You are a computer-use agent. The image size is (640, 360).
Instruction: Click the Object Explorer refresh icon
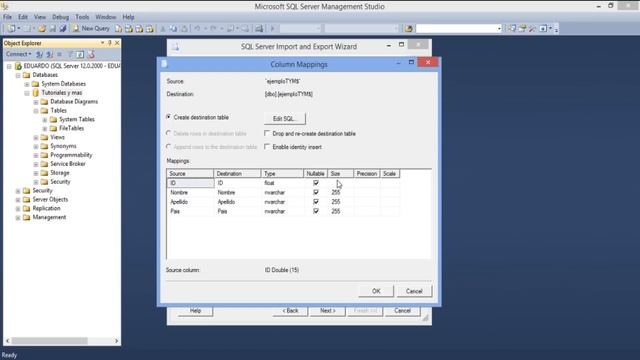80,54
